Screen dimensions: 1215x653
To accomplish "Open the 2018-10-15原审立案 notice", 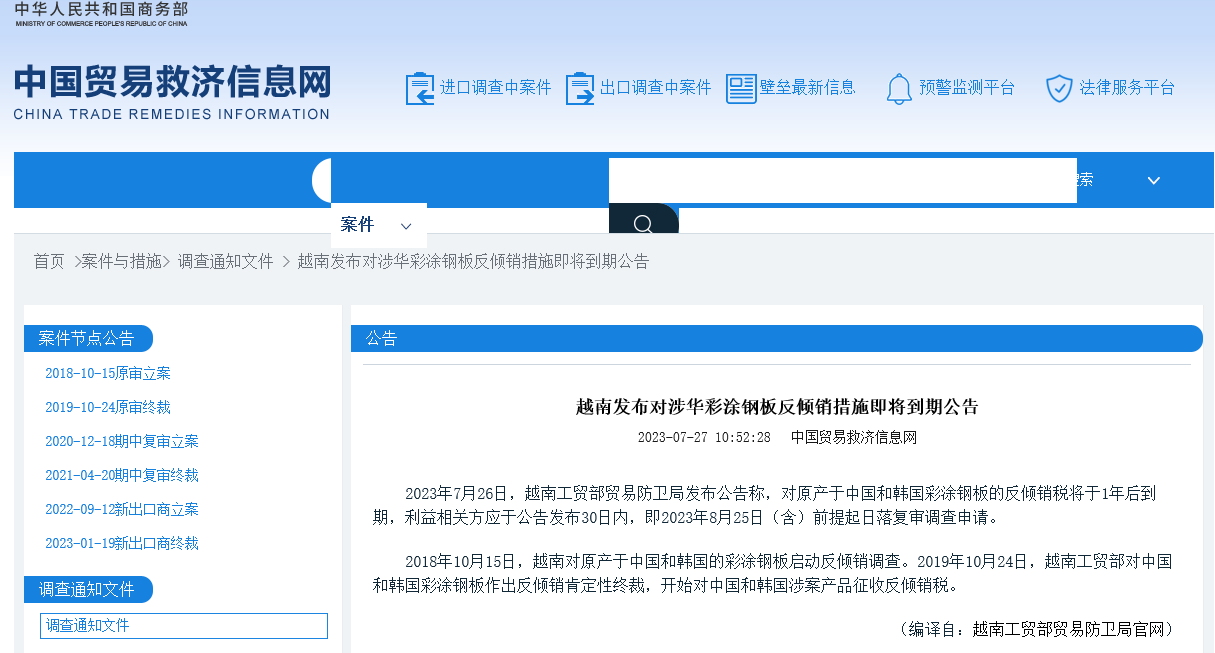I will click(108, 374).
